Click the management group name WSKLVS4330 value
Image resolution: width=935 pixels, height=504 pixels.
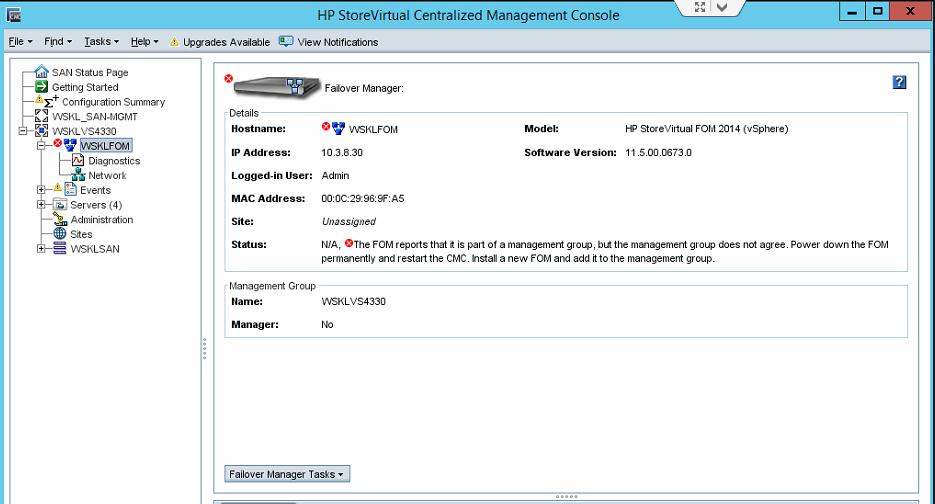pos(354,302)
